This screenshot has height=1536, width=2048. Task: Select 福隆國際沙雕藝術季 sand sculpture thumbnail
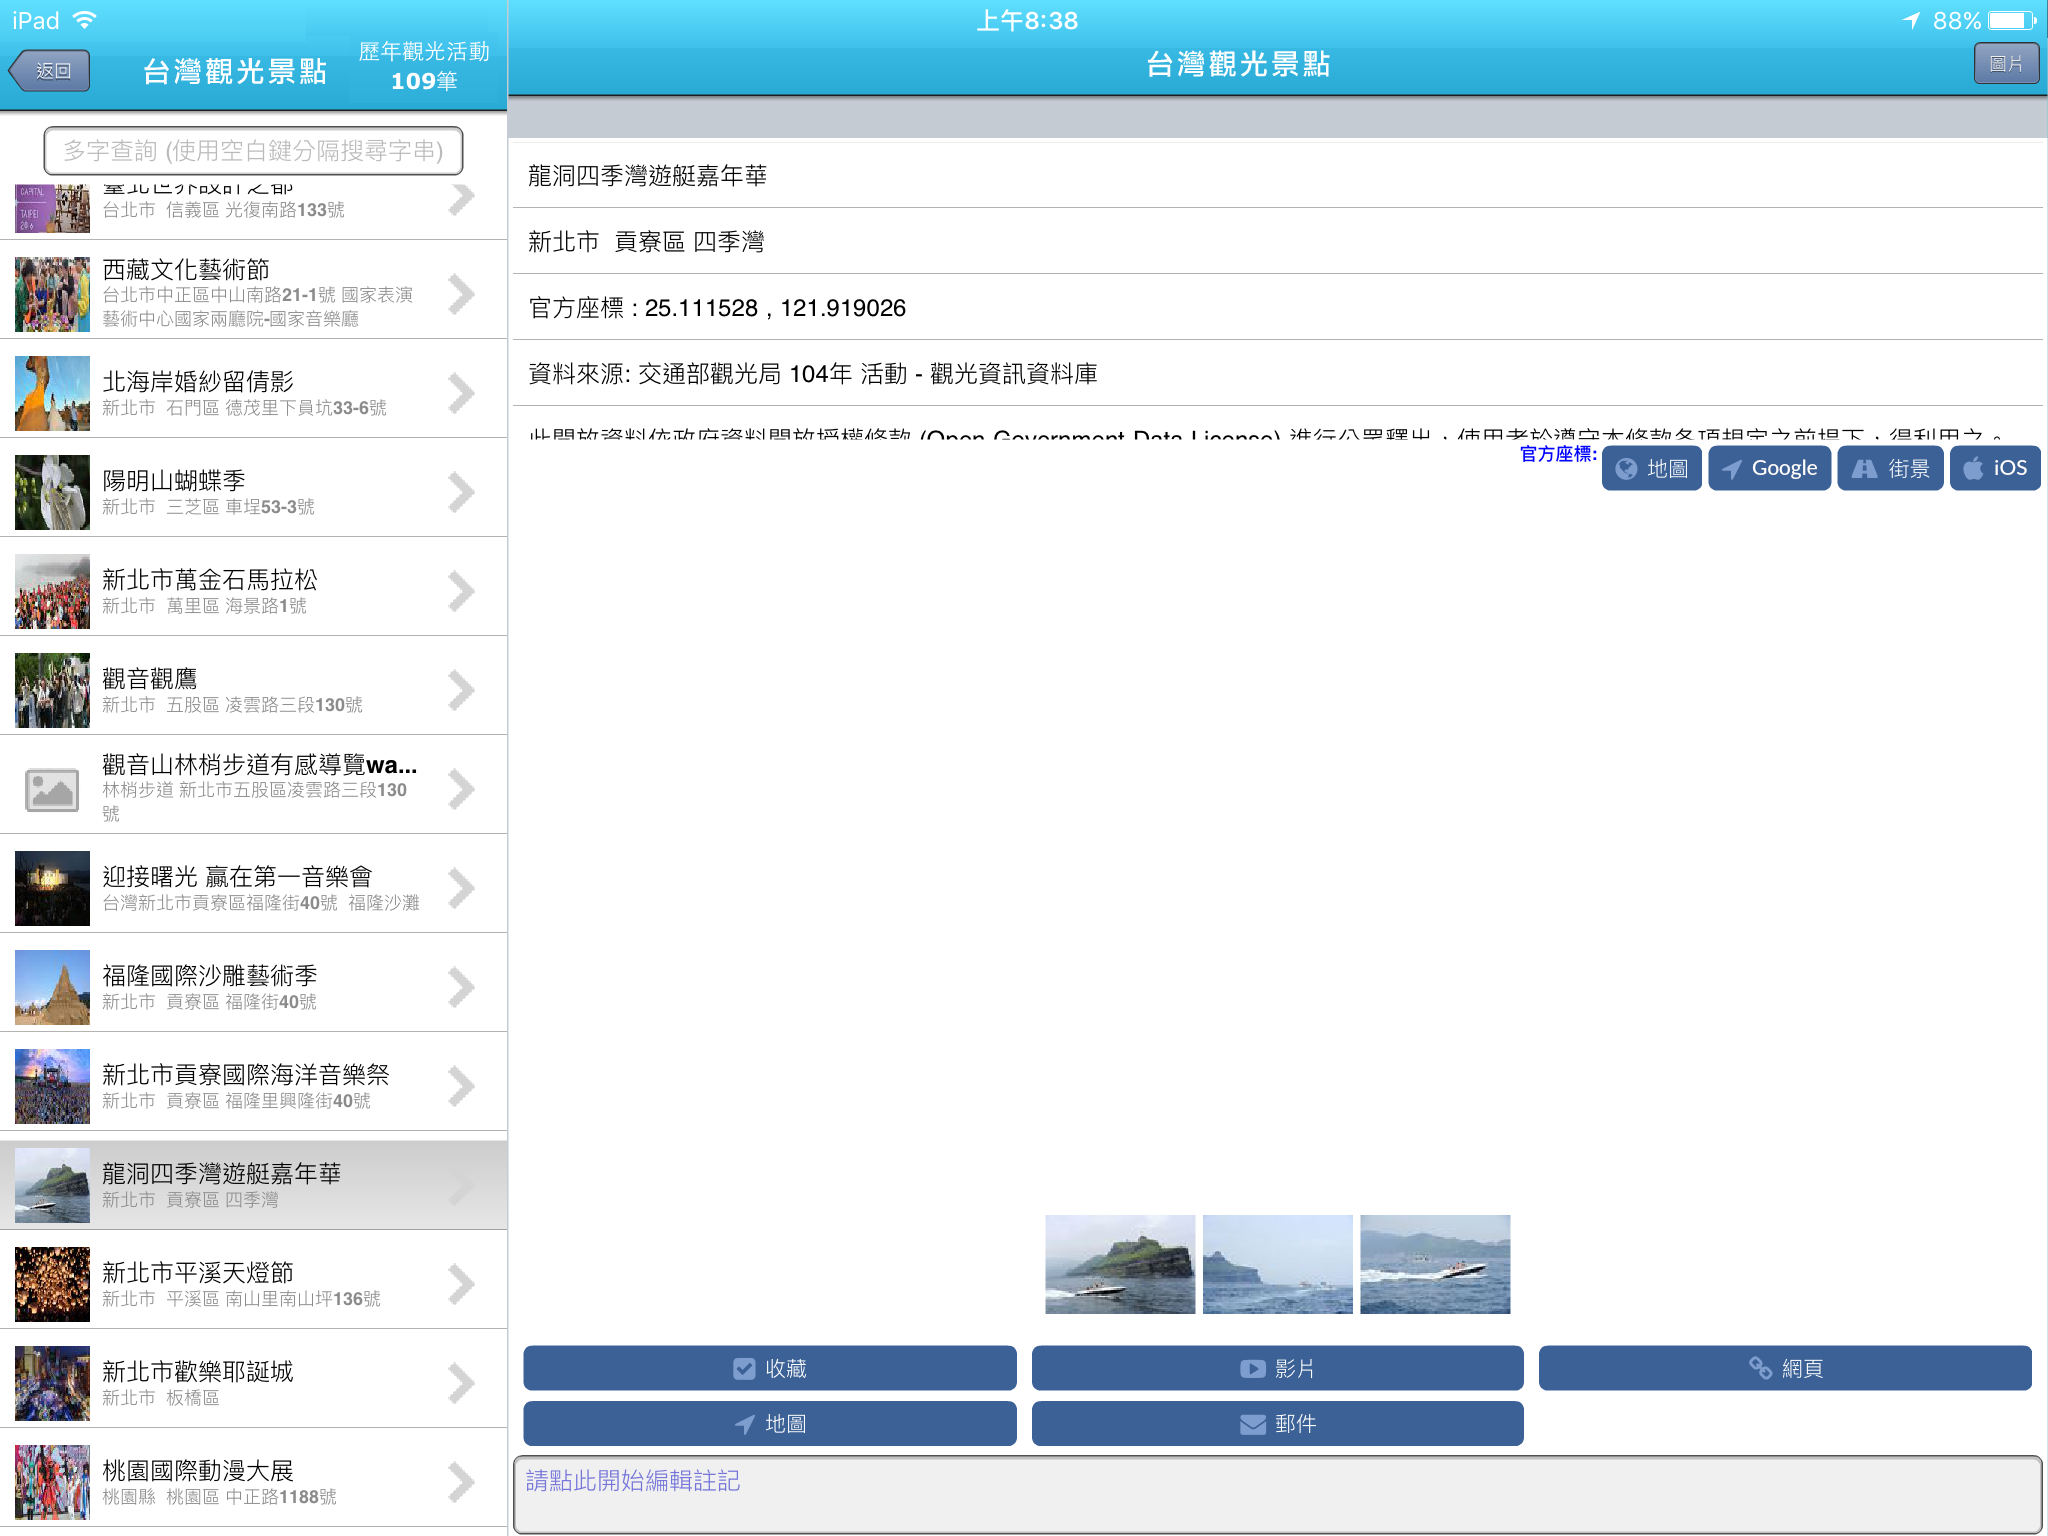point(52,987)
